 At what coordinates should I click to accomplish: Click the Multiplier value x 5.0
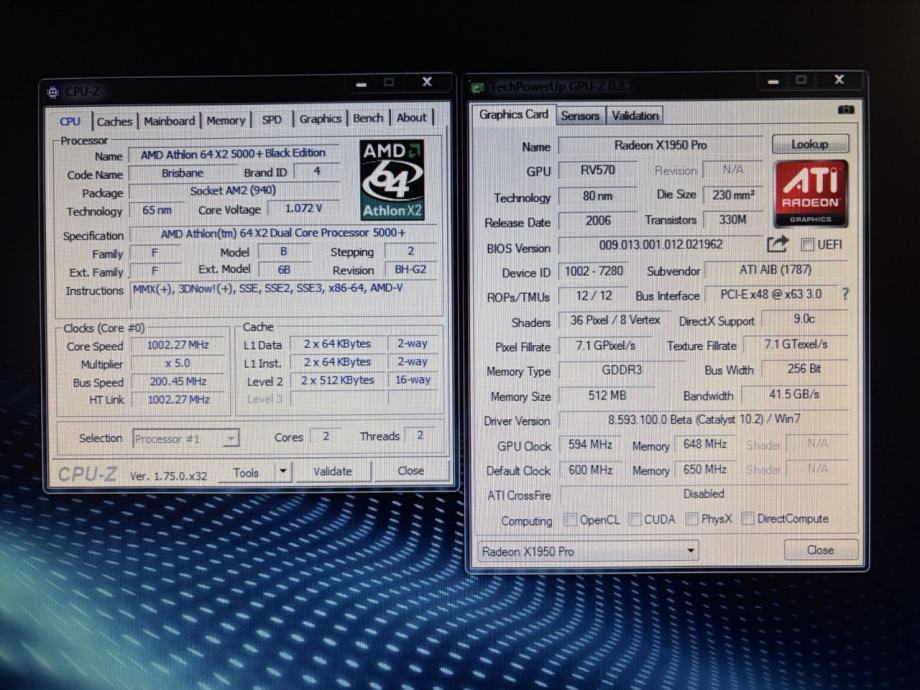(178, 363)
